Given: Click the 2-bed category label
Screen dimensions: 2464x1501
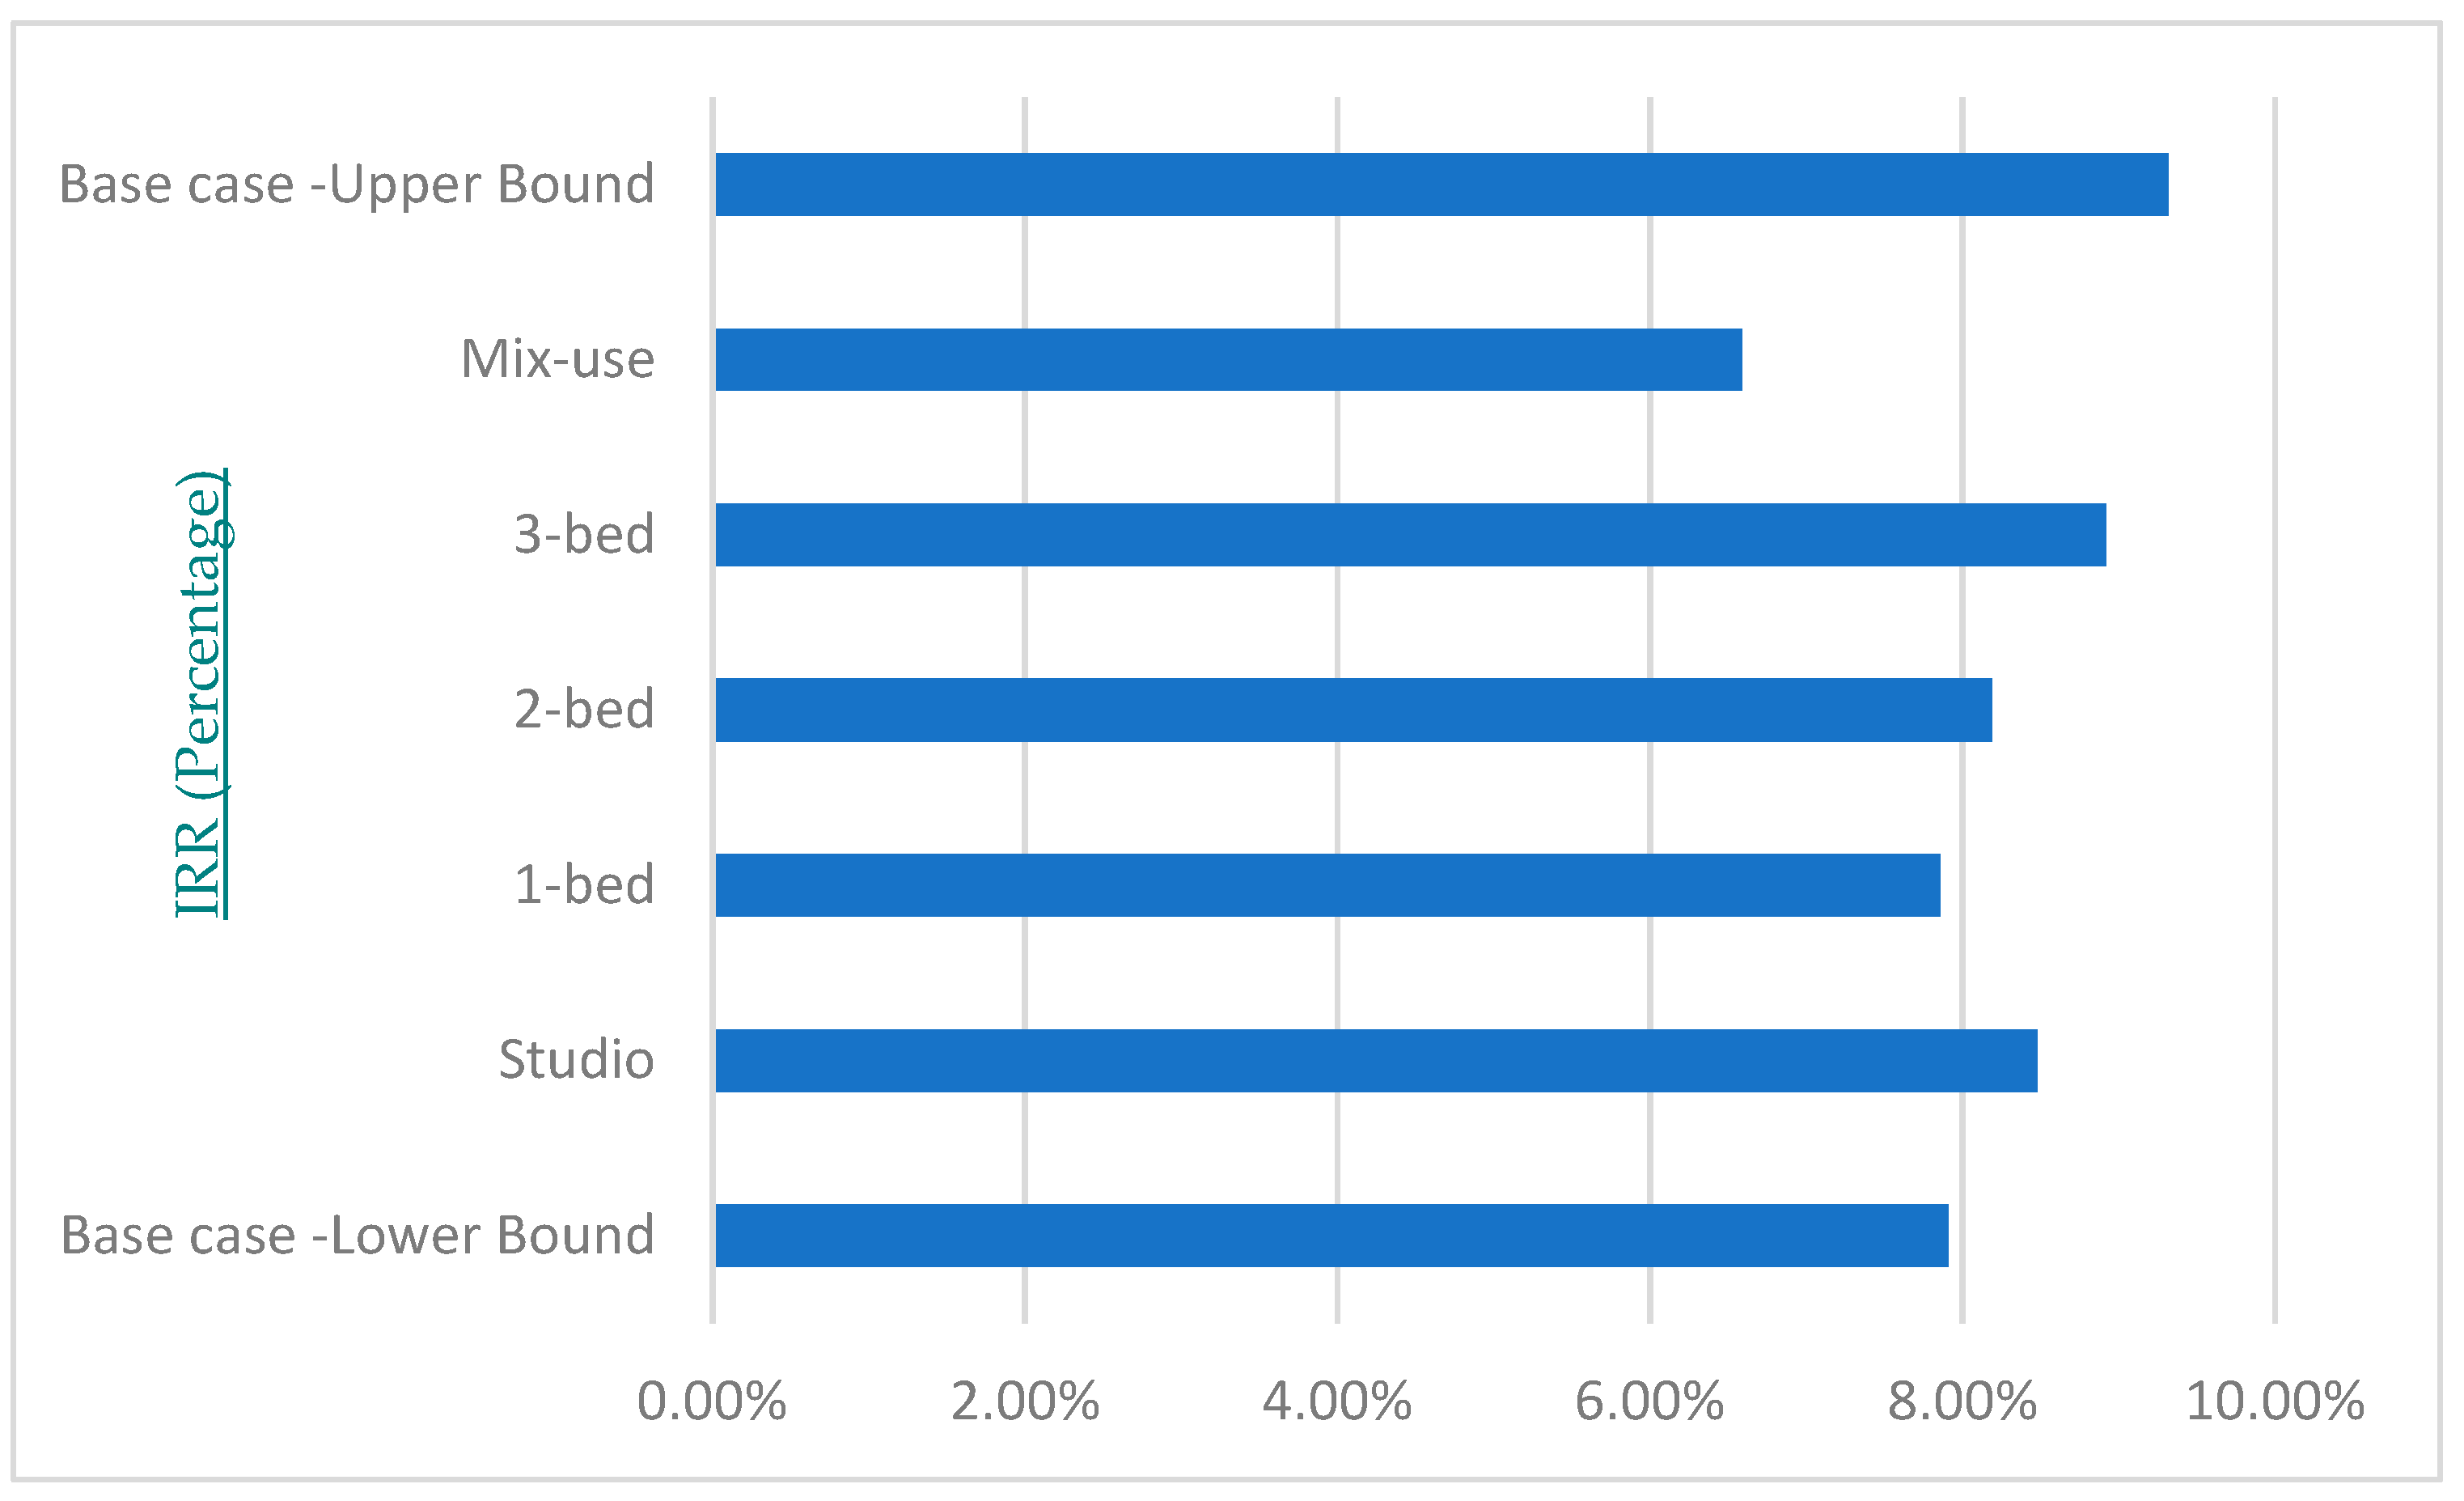Looking at the screenshot, I should pos(584,710).
